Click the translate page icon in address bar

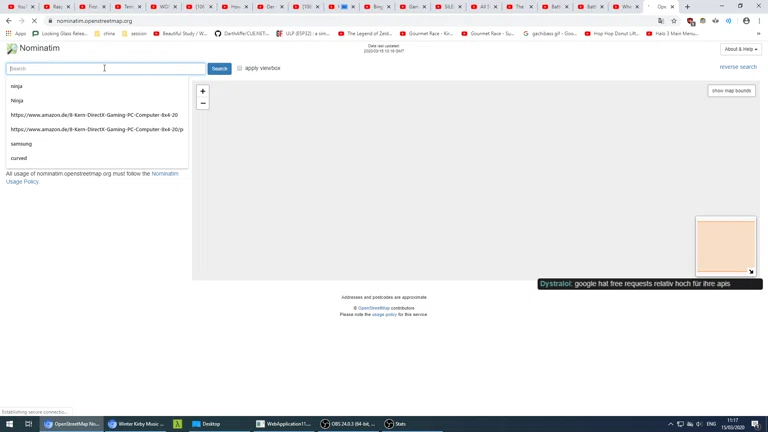coord(661,21)
